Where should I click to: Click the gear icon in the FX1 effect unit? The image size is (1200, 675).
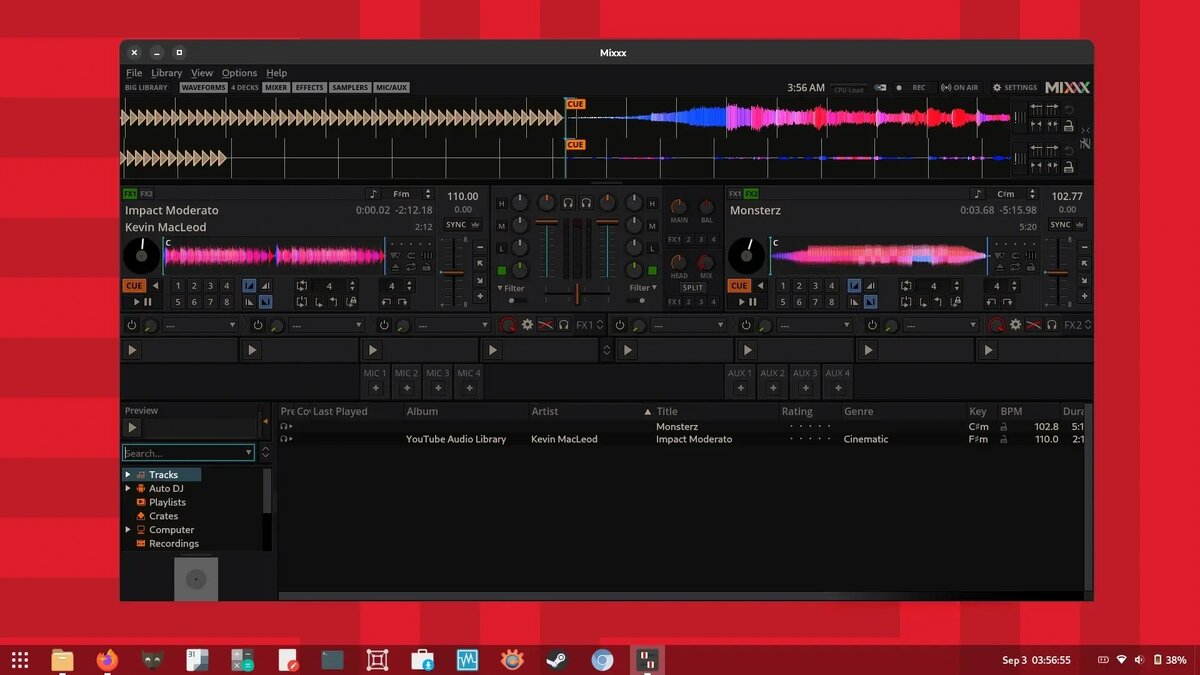point(527,324)
